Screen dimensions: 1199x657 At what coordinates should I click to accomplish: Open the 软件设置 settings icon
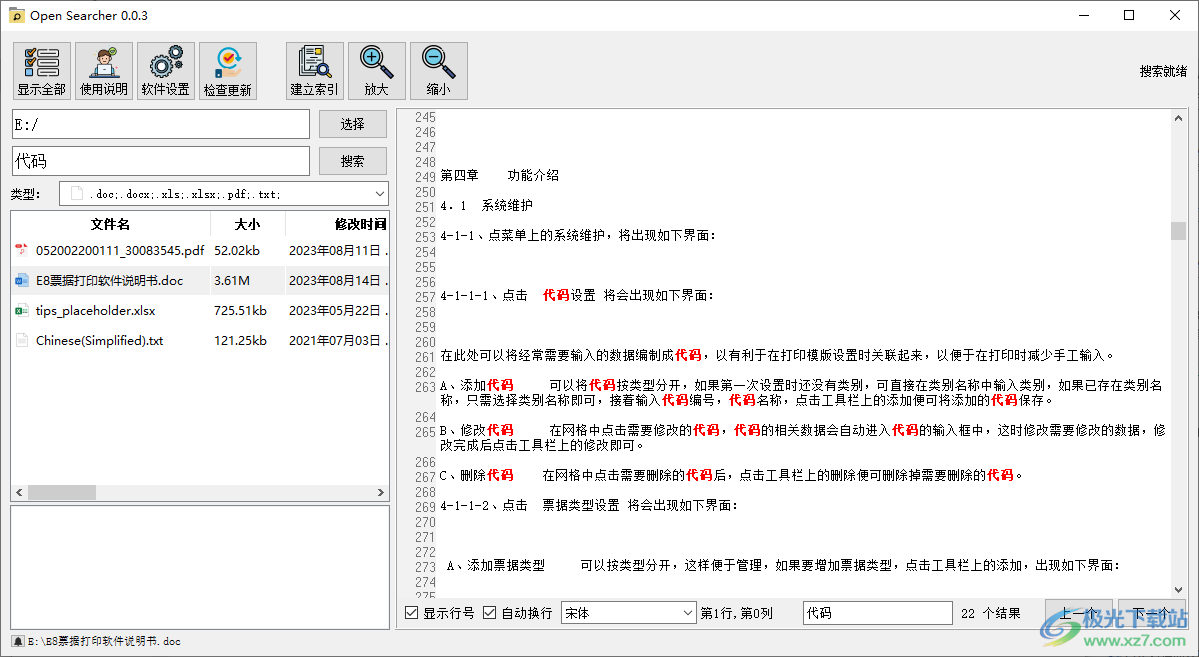pyautogui.click(x=165, y=70)
